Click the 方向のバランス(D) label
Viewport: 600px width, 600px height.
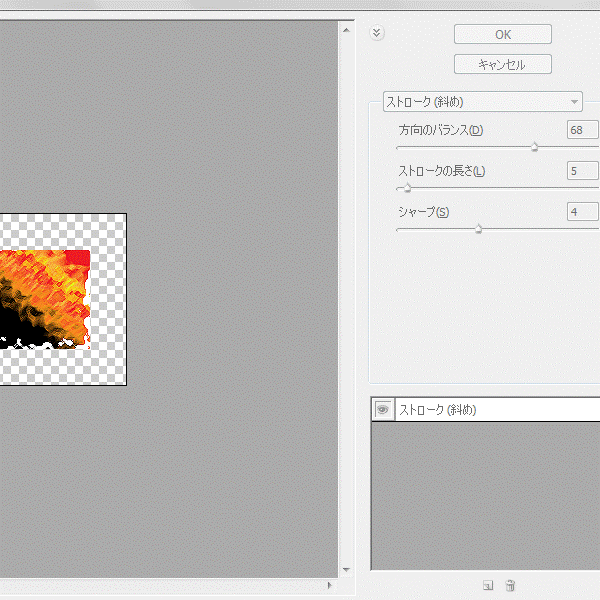coord(441,130)
